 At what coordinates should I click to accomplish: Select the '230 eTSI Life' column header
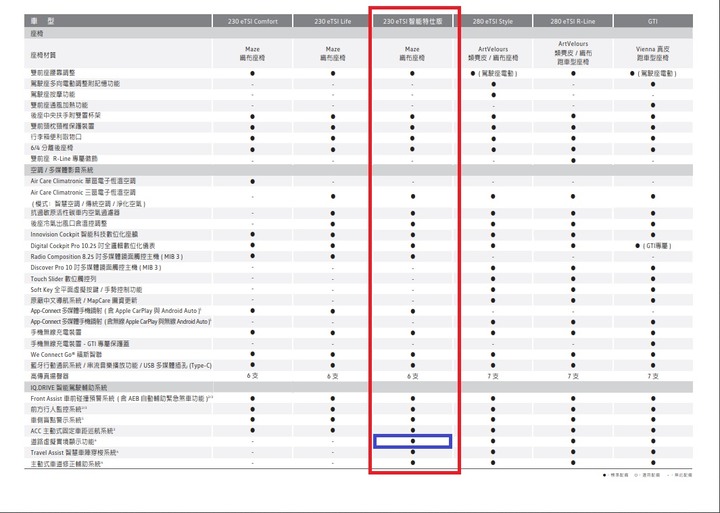click(x=332, y=21)
